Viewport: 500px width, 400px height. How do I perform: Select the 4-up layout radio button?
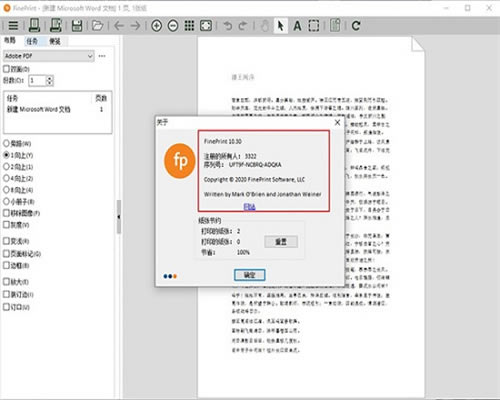click(x=6, y=178)
